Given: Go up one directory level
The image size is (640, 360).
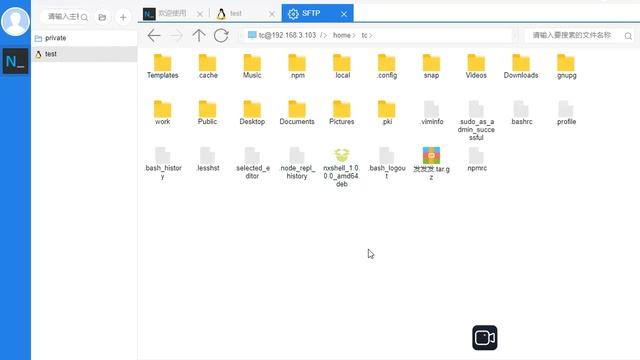Looking at the screenshot, I should pos(199,36).
